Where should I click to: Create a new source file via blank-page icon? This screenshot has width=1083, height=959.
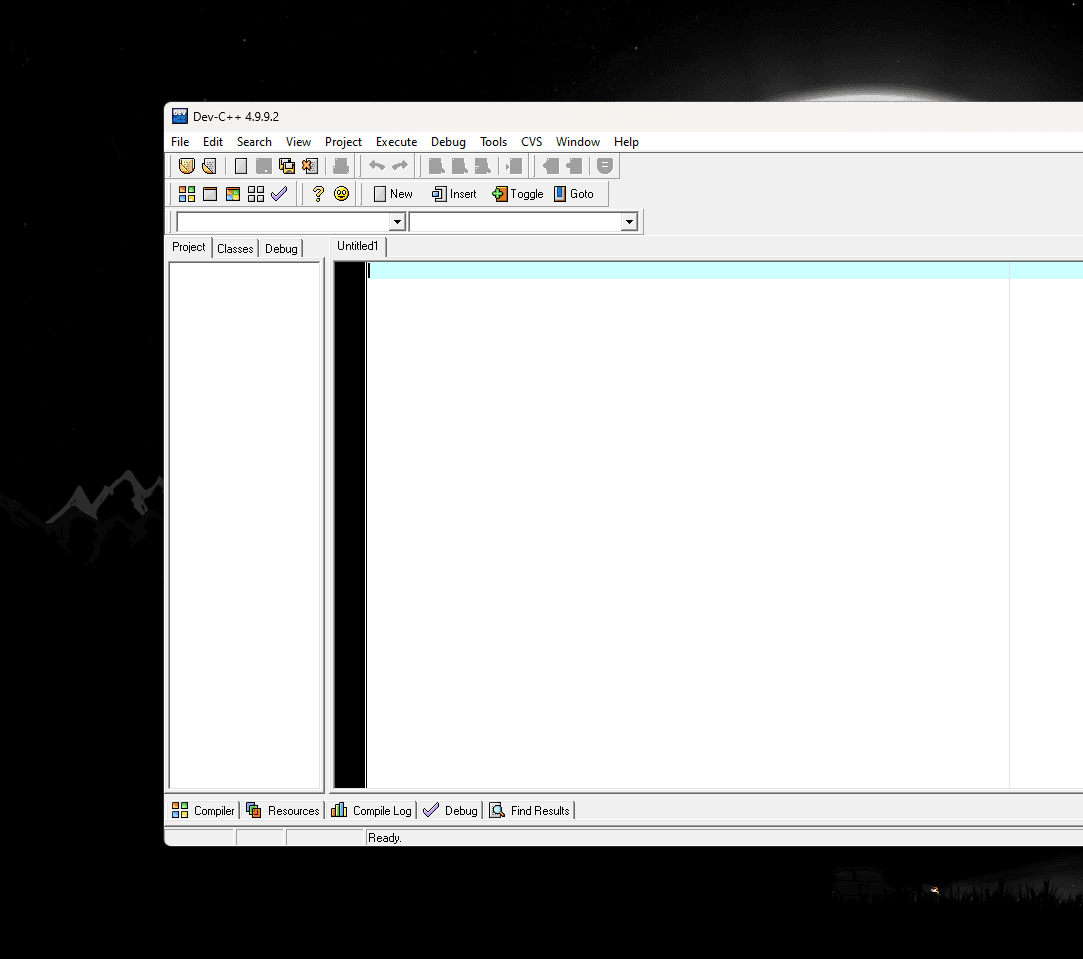tap(240, 166)
